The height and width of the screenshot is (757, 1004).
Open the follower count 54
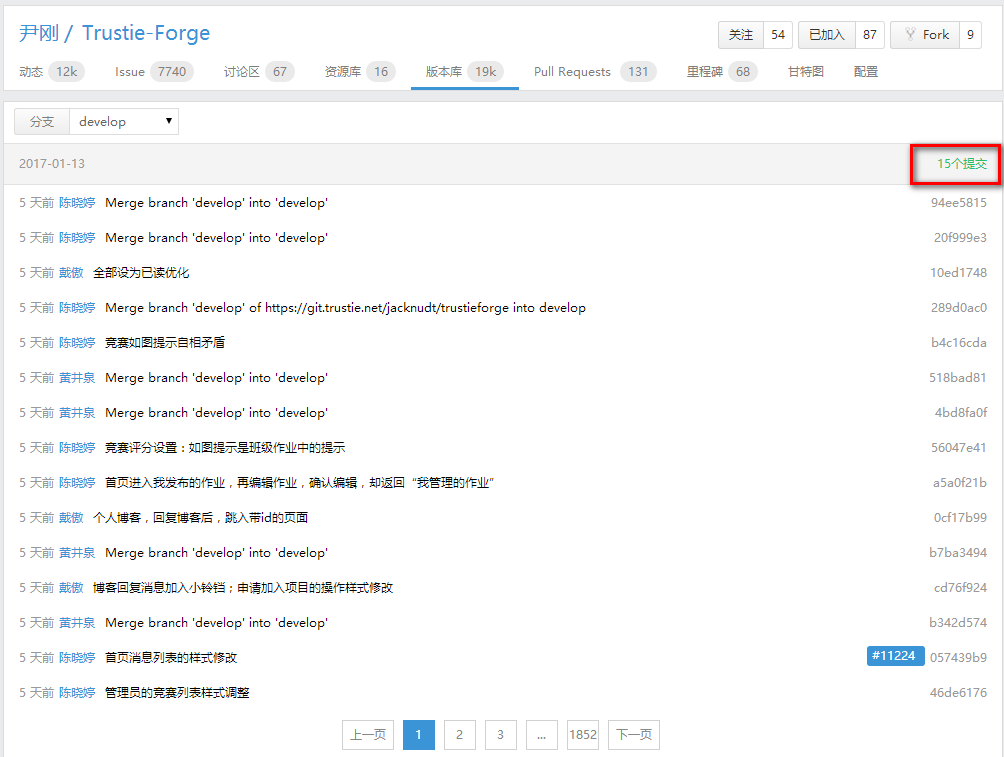[x=778, y=35]
